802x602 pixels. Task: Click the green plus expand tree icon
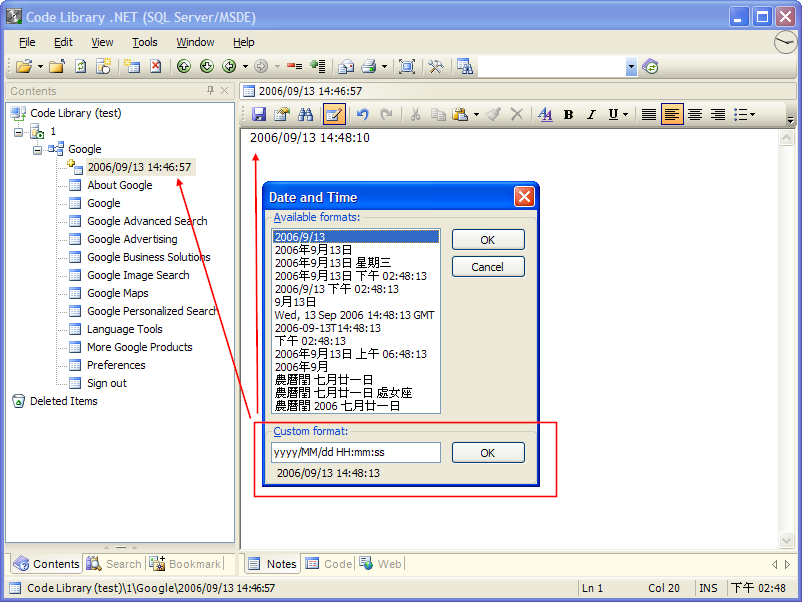(x=318, y=66)
